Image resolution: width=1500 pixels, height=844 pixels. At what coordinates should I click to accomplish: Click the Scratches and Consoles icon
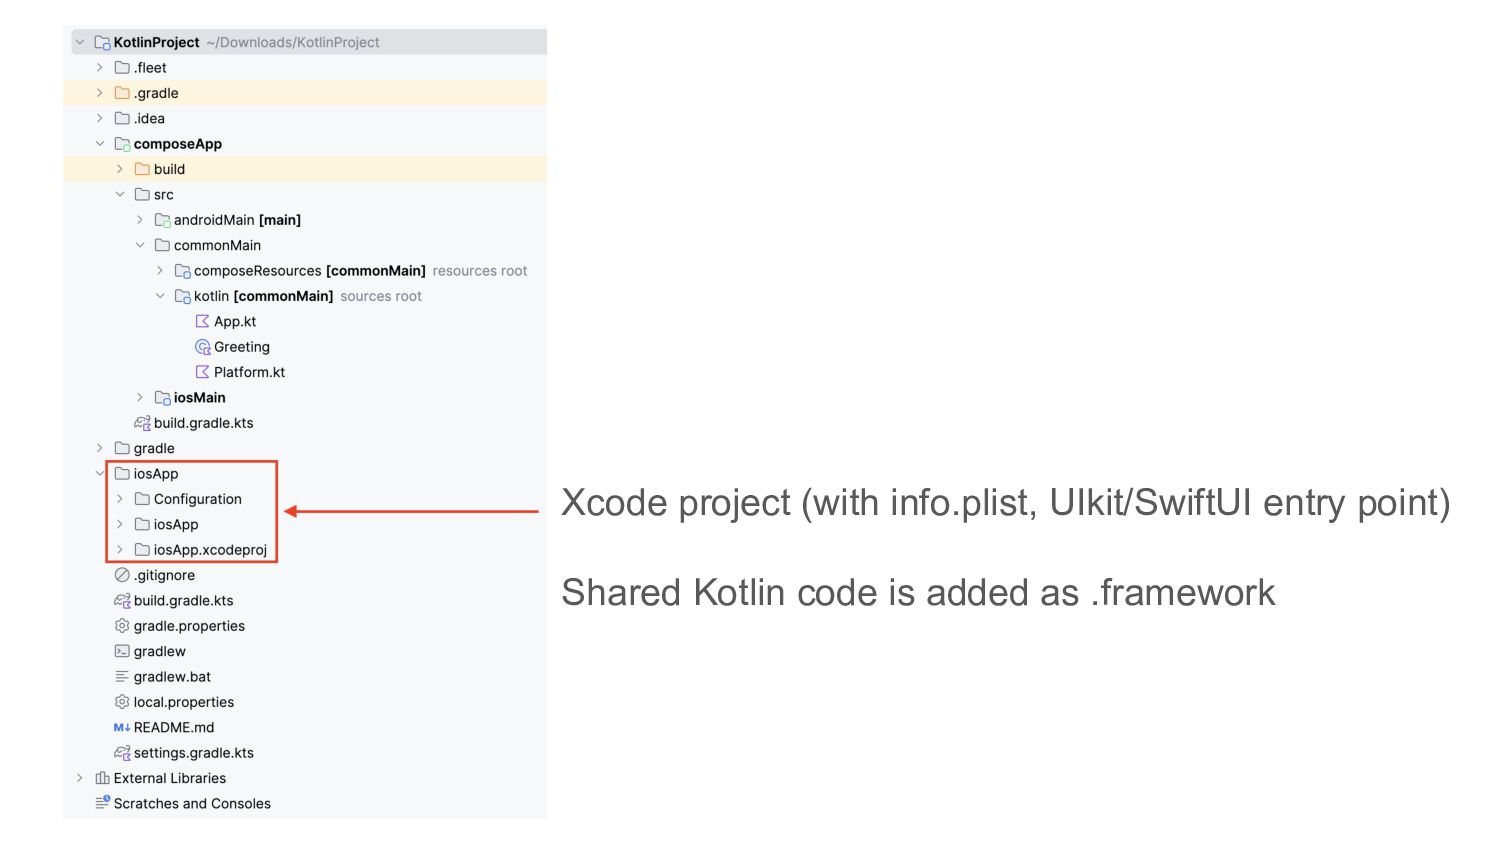[x=102, y=803]
